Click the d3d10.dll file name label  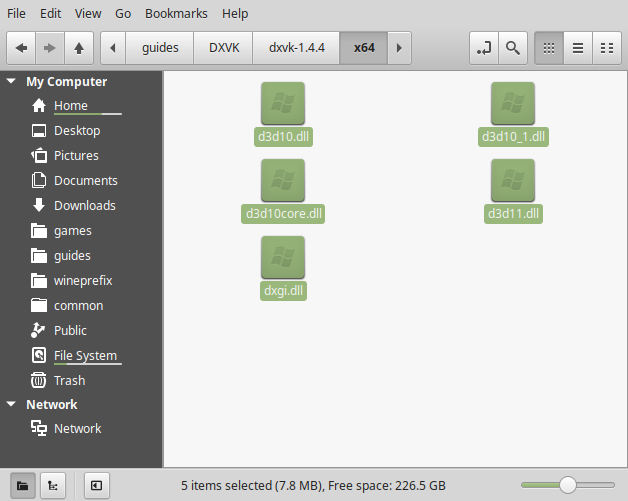283,137
